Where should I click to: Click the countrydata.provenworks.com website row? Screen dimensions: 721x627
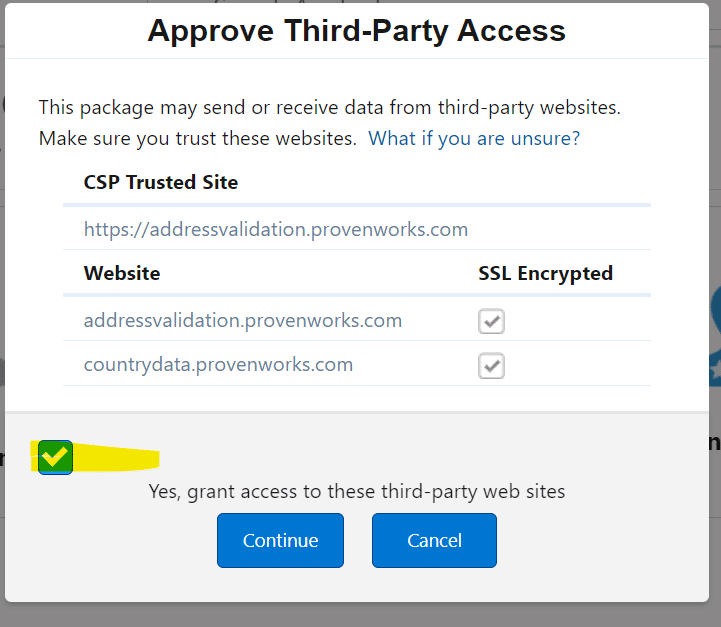coord(218,365)
